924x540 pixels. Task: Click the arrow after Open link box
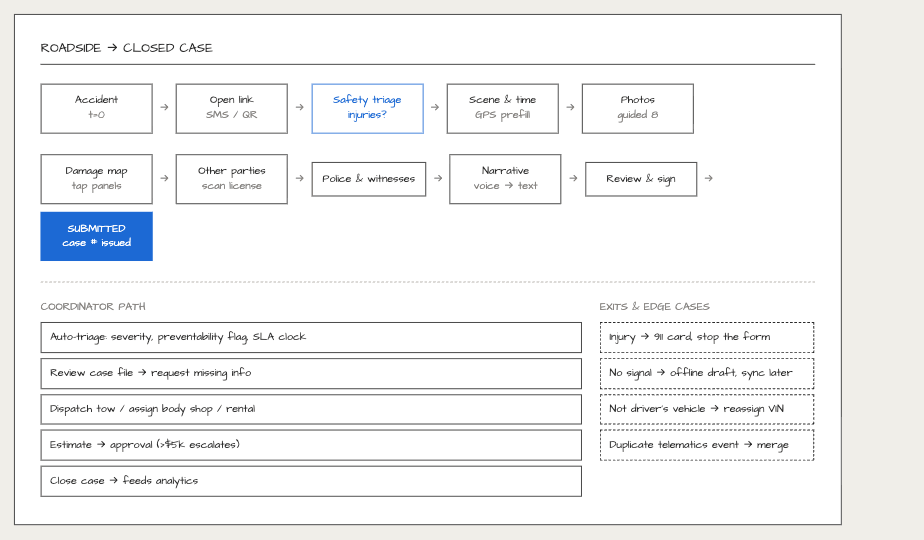pos(299,107)
